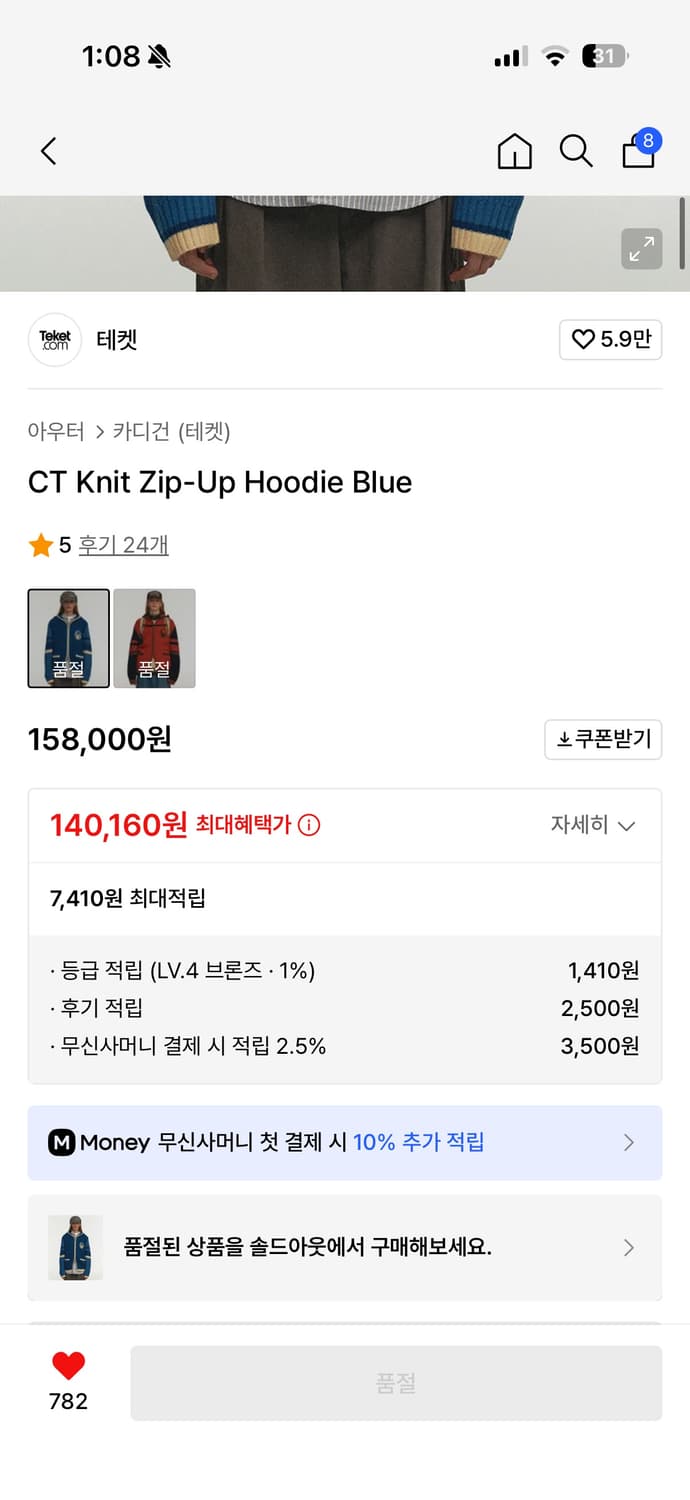Screen dimensions: 690x1500
Task: Tap the 쿠폰받기 coupon button
Action: point(603,740)
